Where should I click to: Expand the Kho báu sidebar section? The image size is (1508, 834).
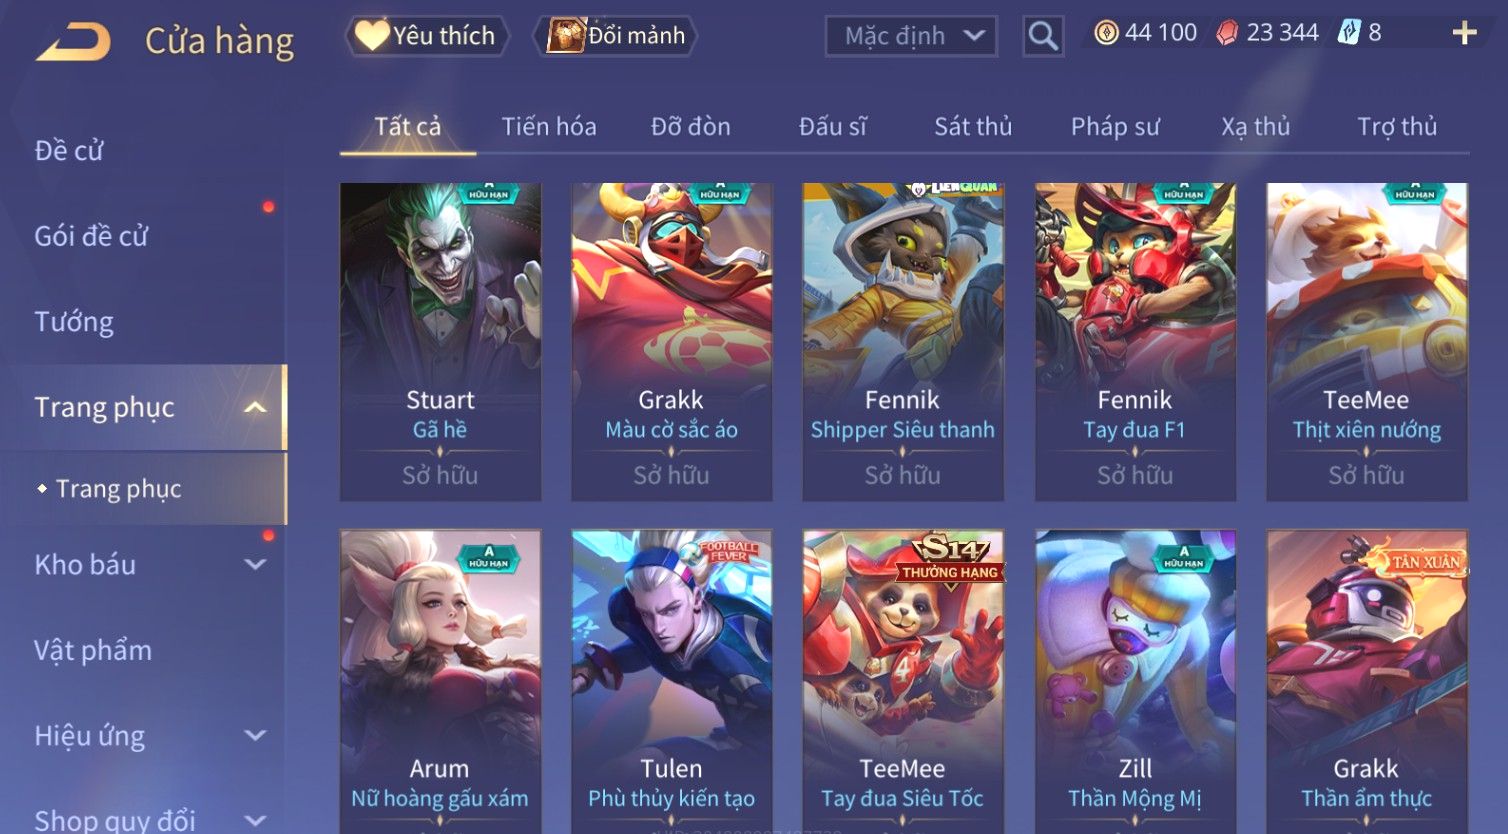click(255, 564)
